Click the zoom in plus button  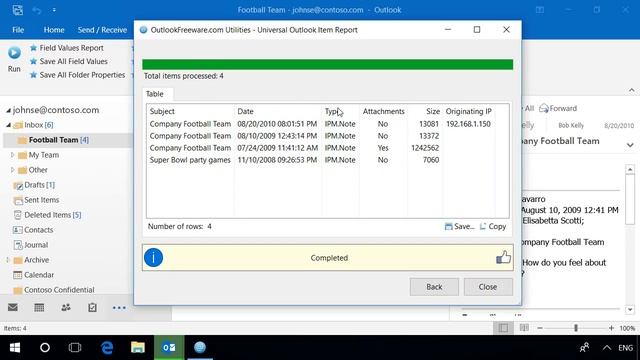point(611,328)
